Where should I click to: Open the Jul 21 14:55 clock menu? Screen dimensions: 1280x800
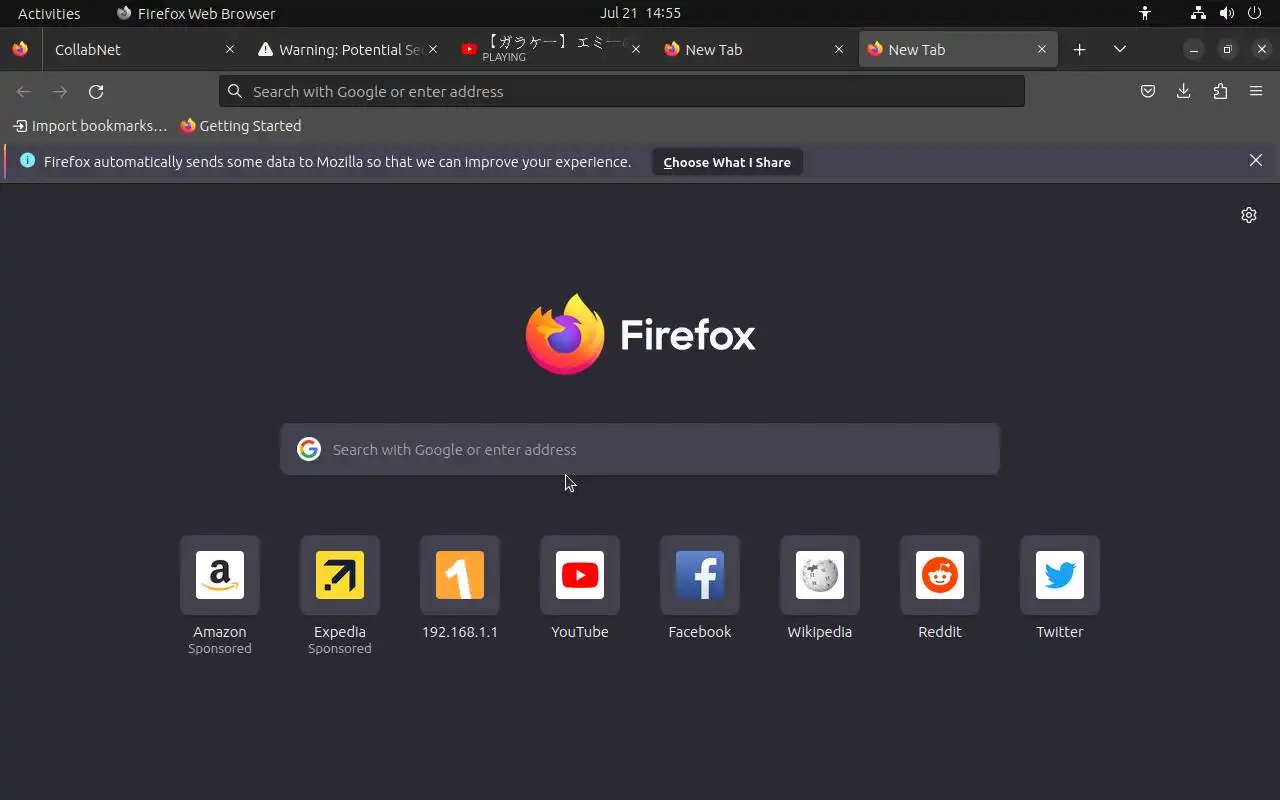click(640, 13)
